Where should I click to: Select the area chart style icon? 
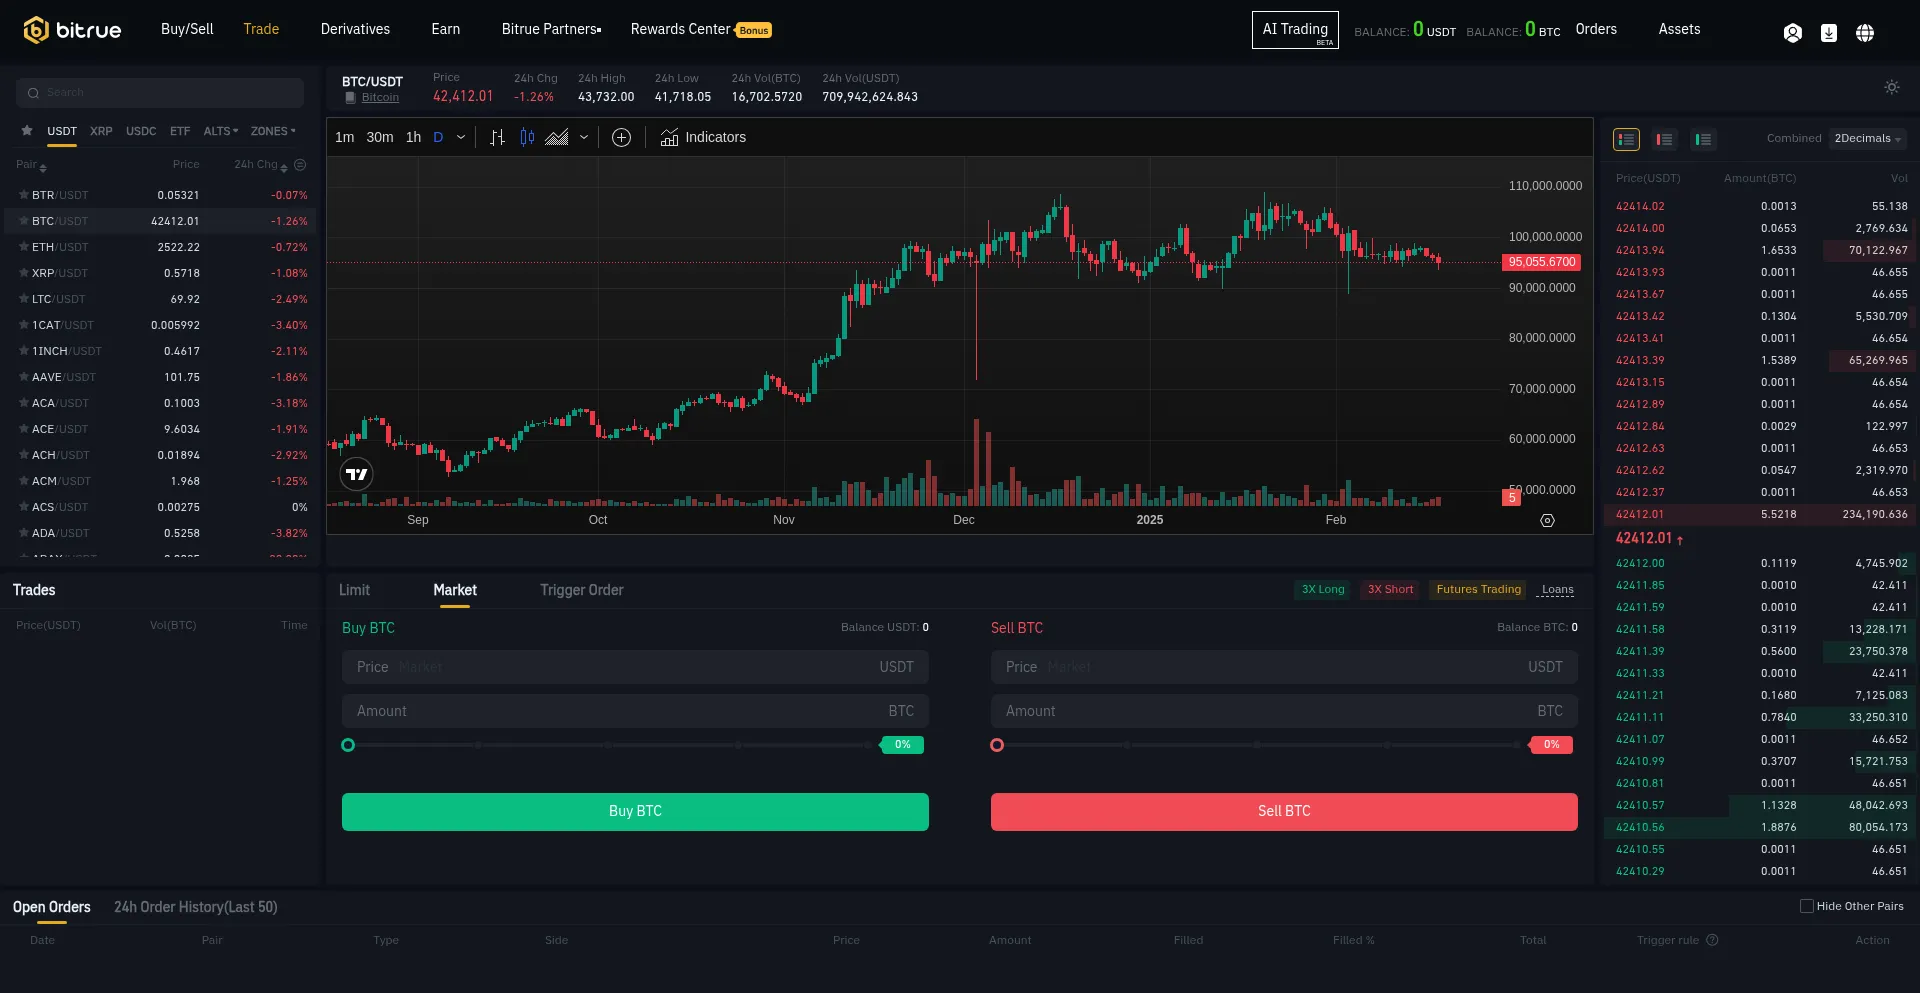[557, 137]
